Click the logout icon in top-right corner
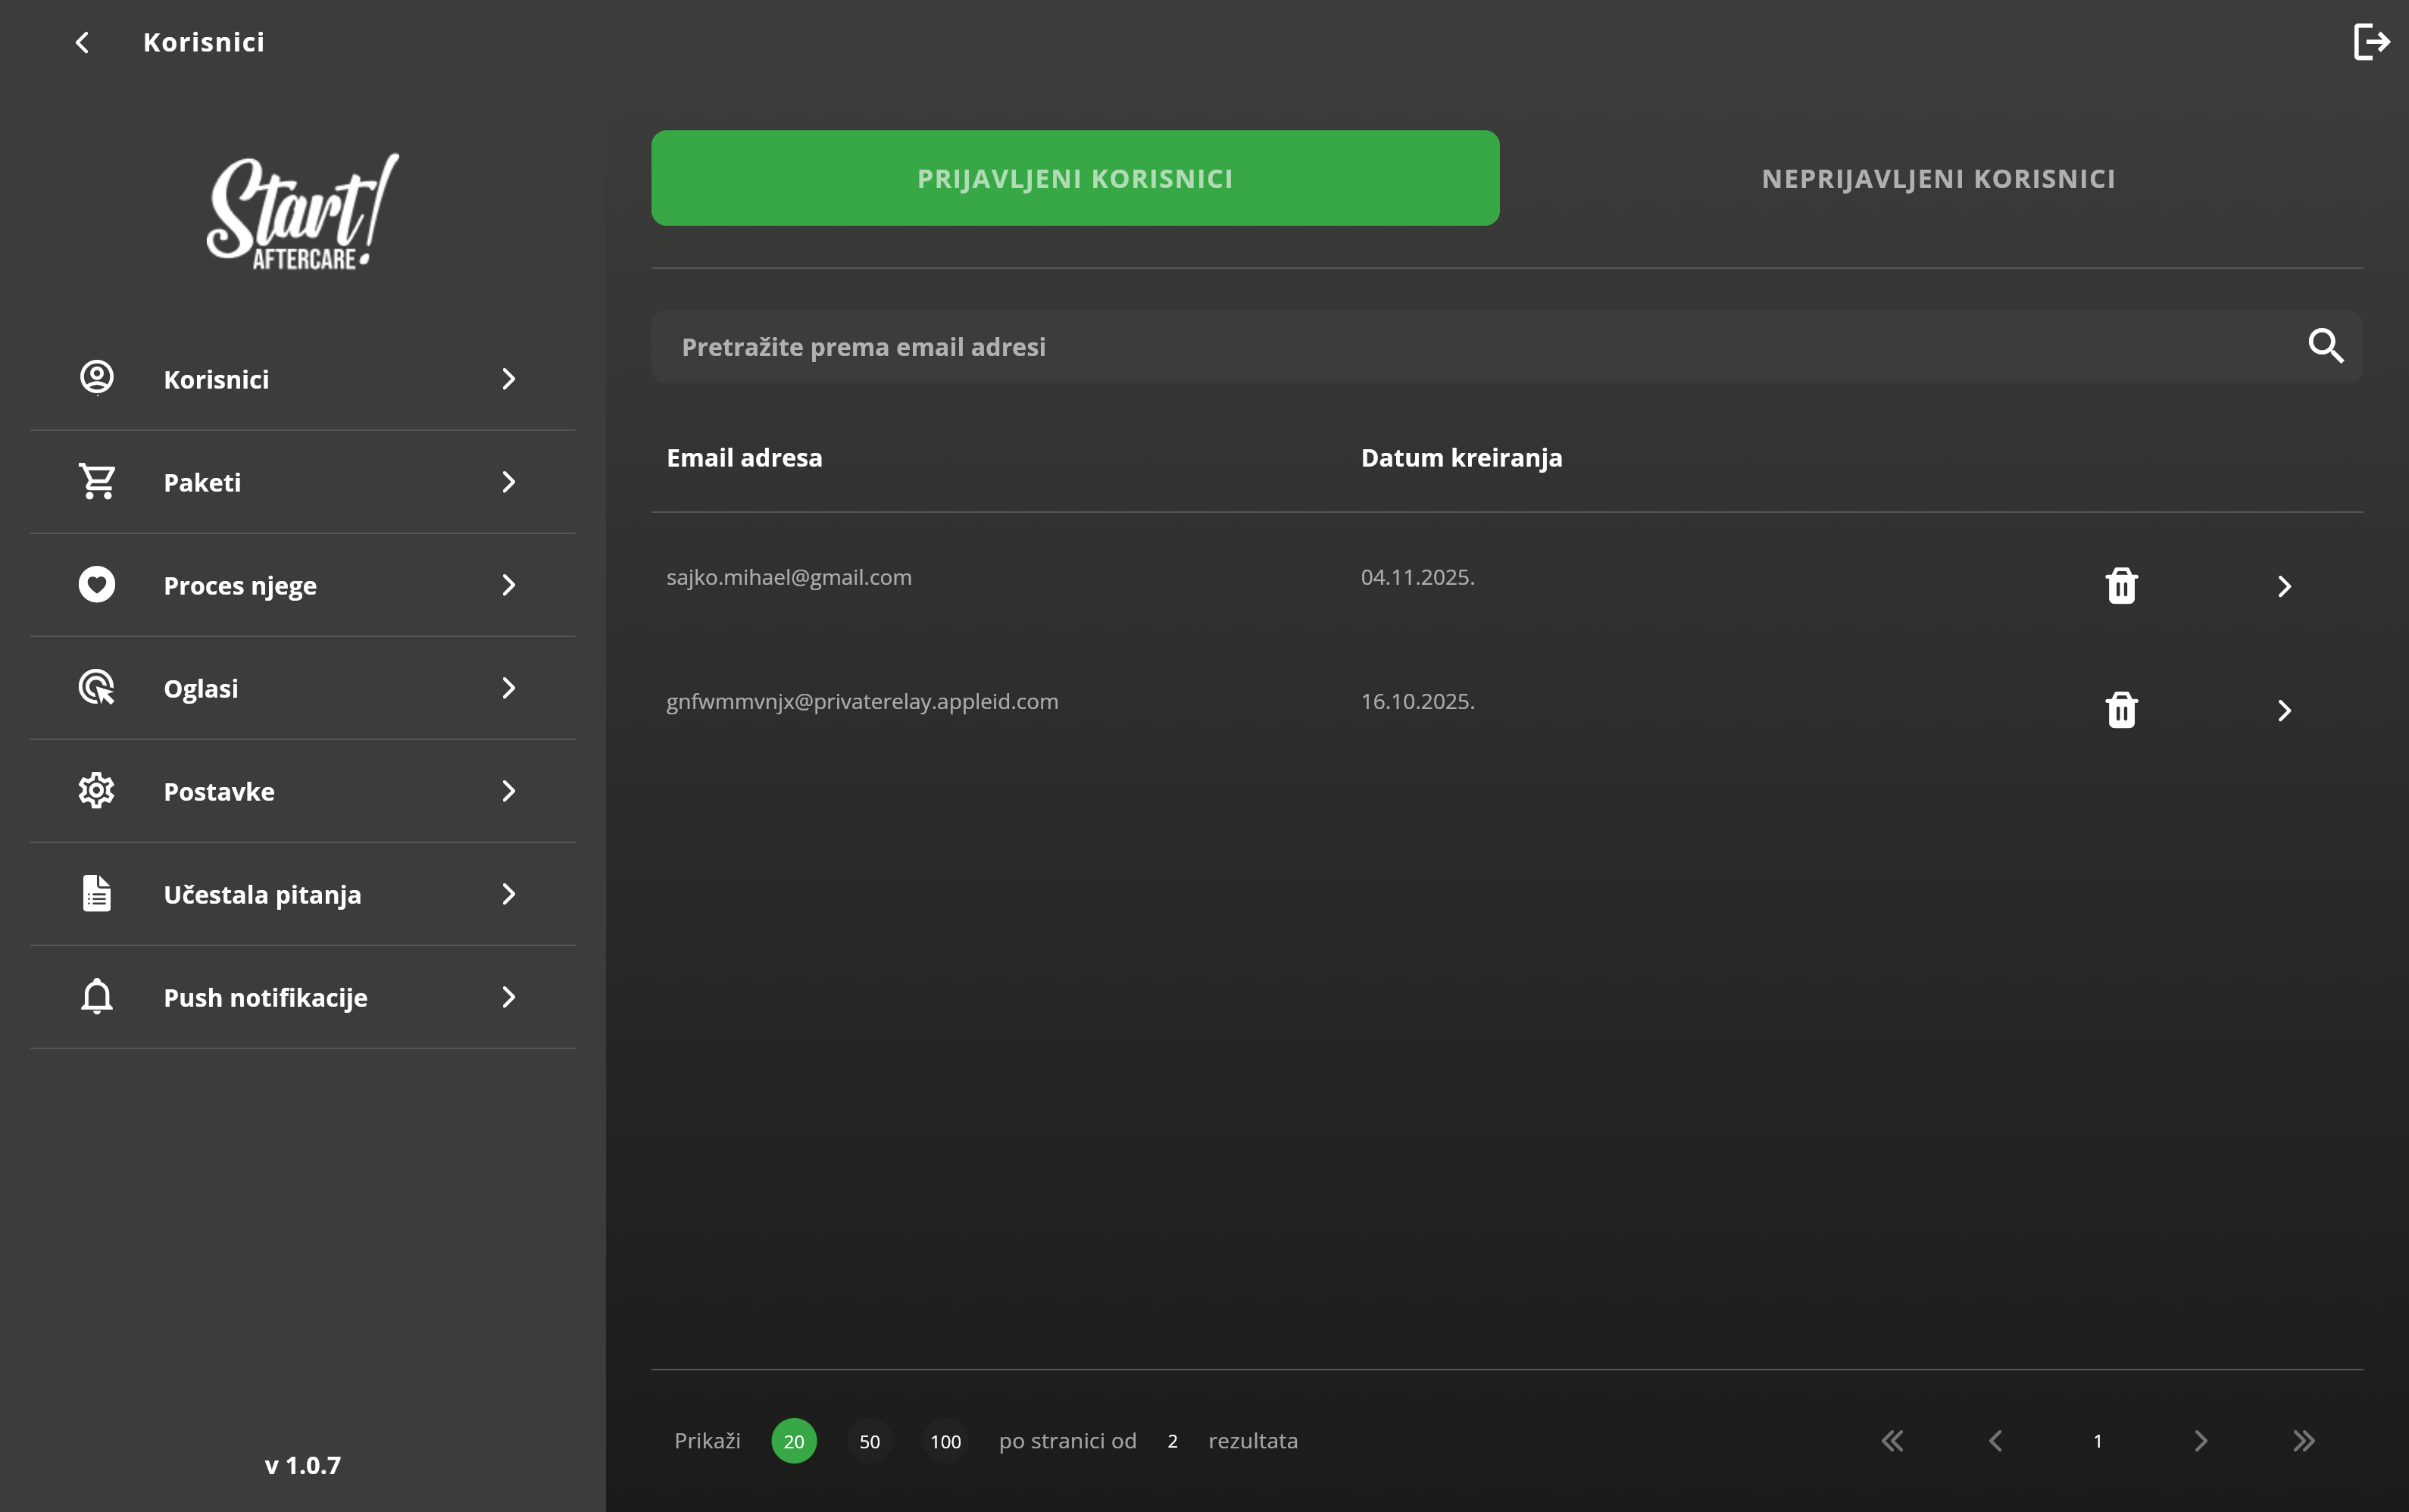2409x1512 pixels. 2370,42
